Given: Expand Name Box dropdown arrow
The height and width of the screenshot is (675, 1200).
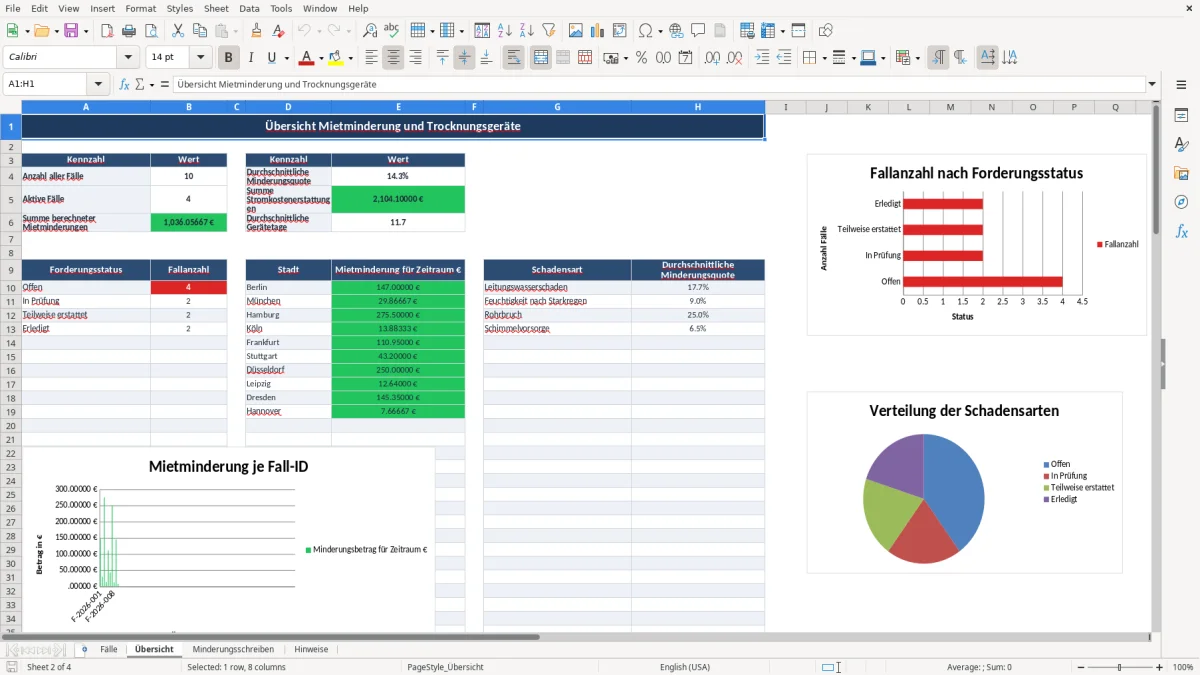Looking at the screenshot, I should (x=99, y=84).
